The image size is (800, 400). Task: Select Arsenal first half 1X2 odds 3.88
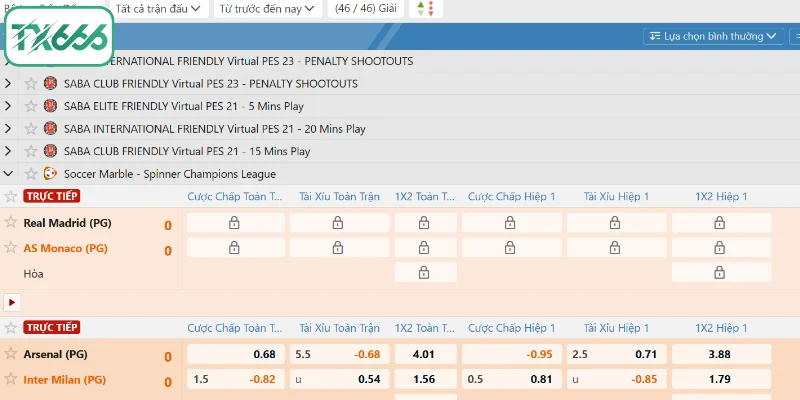(721, 354)
